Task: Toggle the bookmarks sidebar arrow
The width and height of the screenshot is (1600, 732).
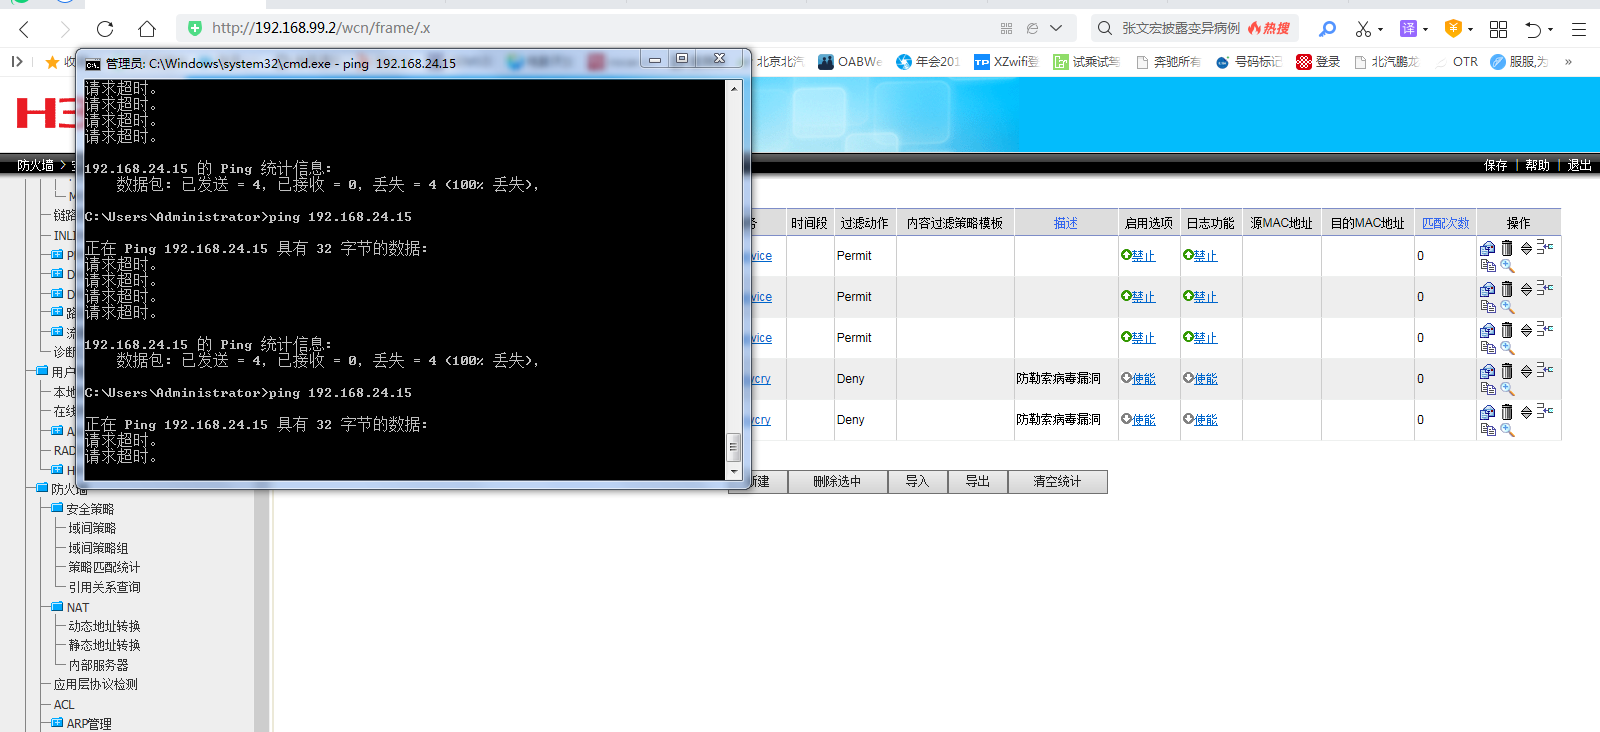Action: click(17, 62)
